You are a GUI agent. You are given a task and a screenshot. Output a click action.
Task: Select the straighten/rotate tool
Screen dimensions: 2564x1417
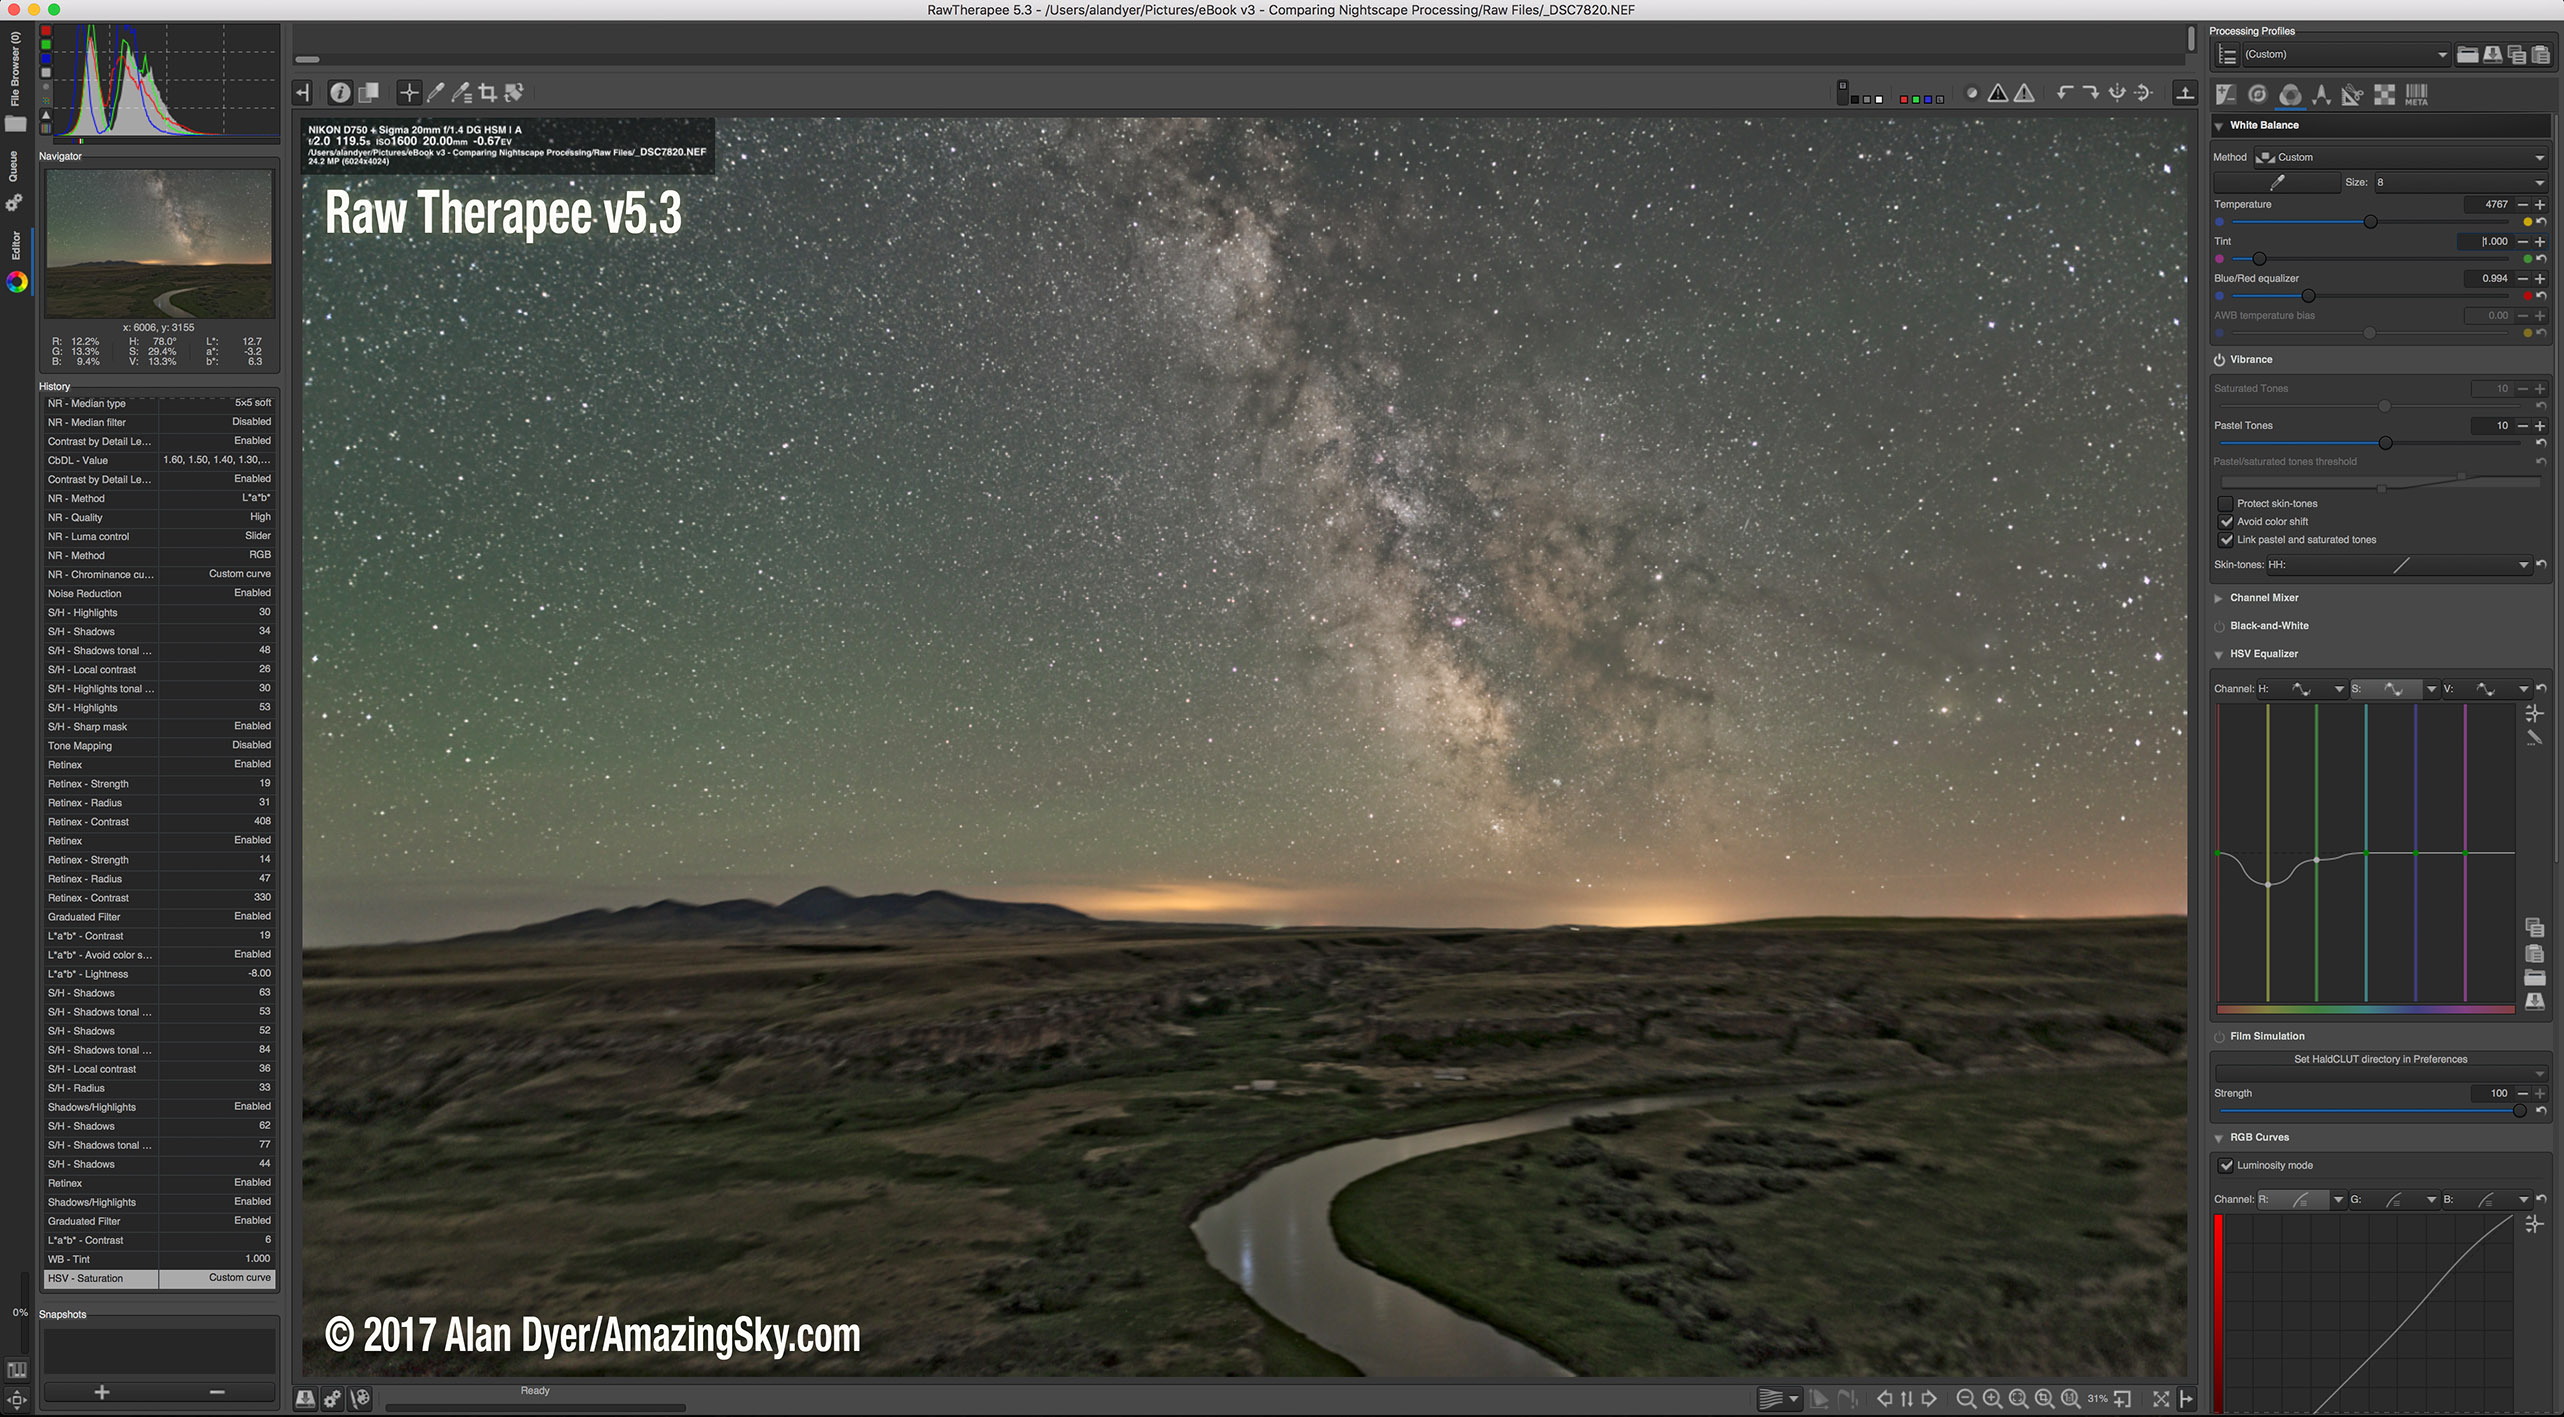click(514, 93)
